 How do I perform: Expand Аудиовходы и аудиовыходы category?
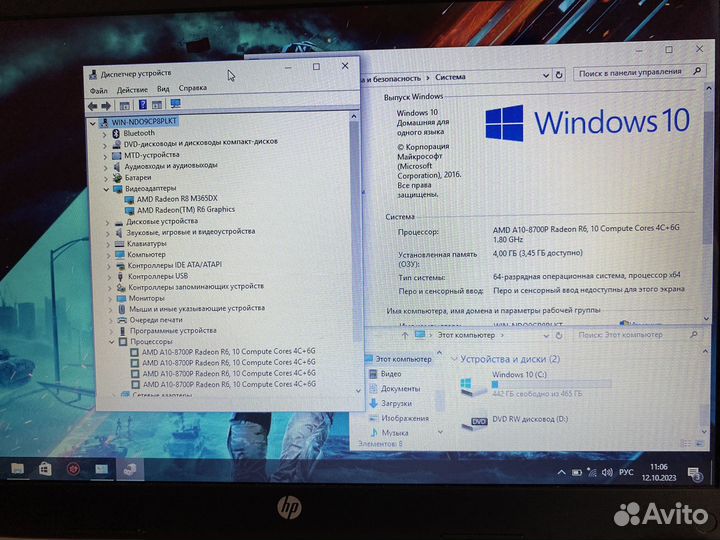[106, 168]
